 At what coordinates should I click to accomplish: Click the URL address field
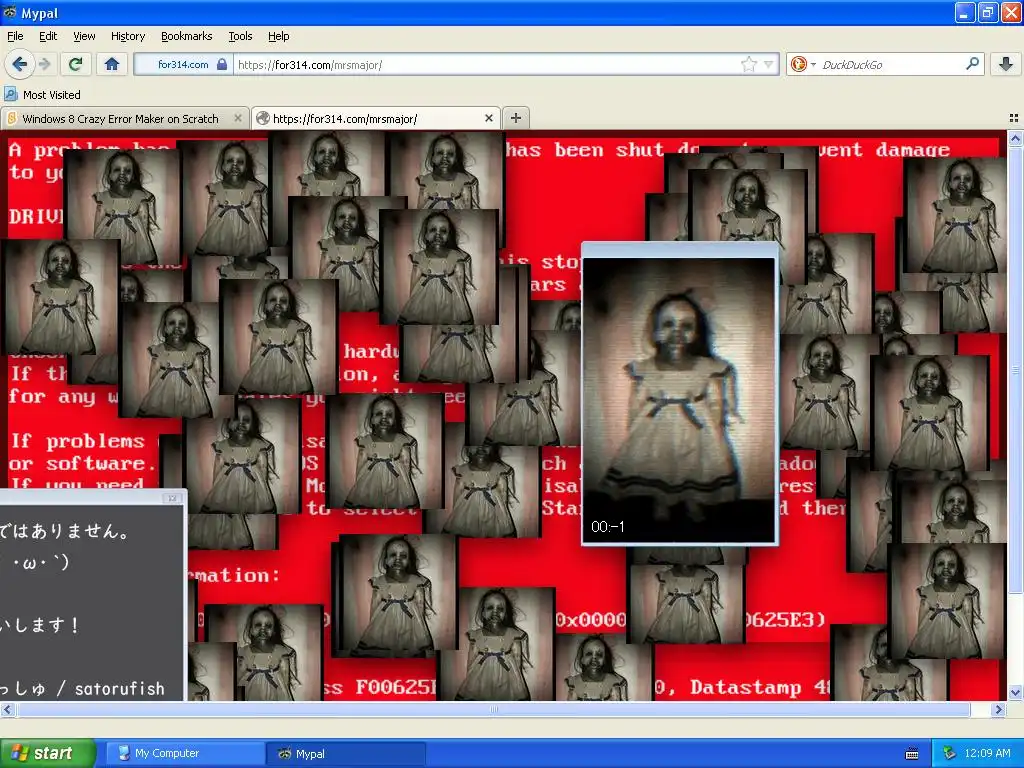click(487, 64)
